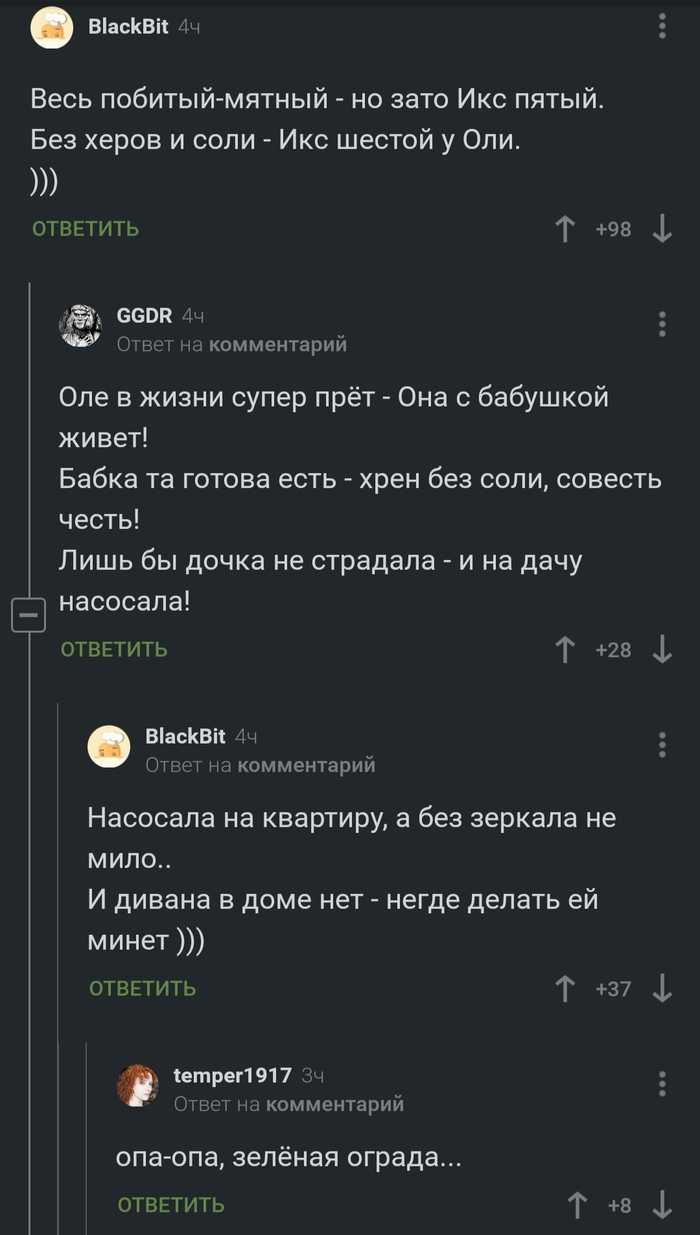The image size is (700, 1235).
Task: Downvote temper1917's +8 comment
Action: pos(661,1205)
